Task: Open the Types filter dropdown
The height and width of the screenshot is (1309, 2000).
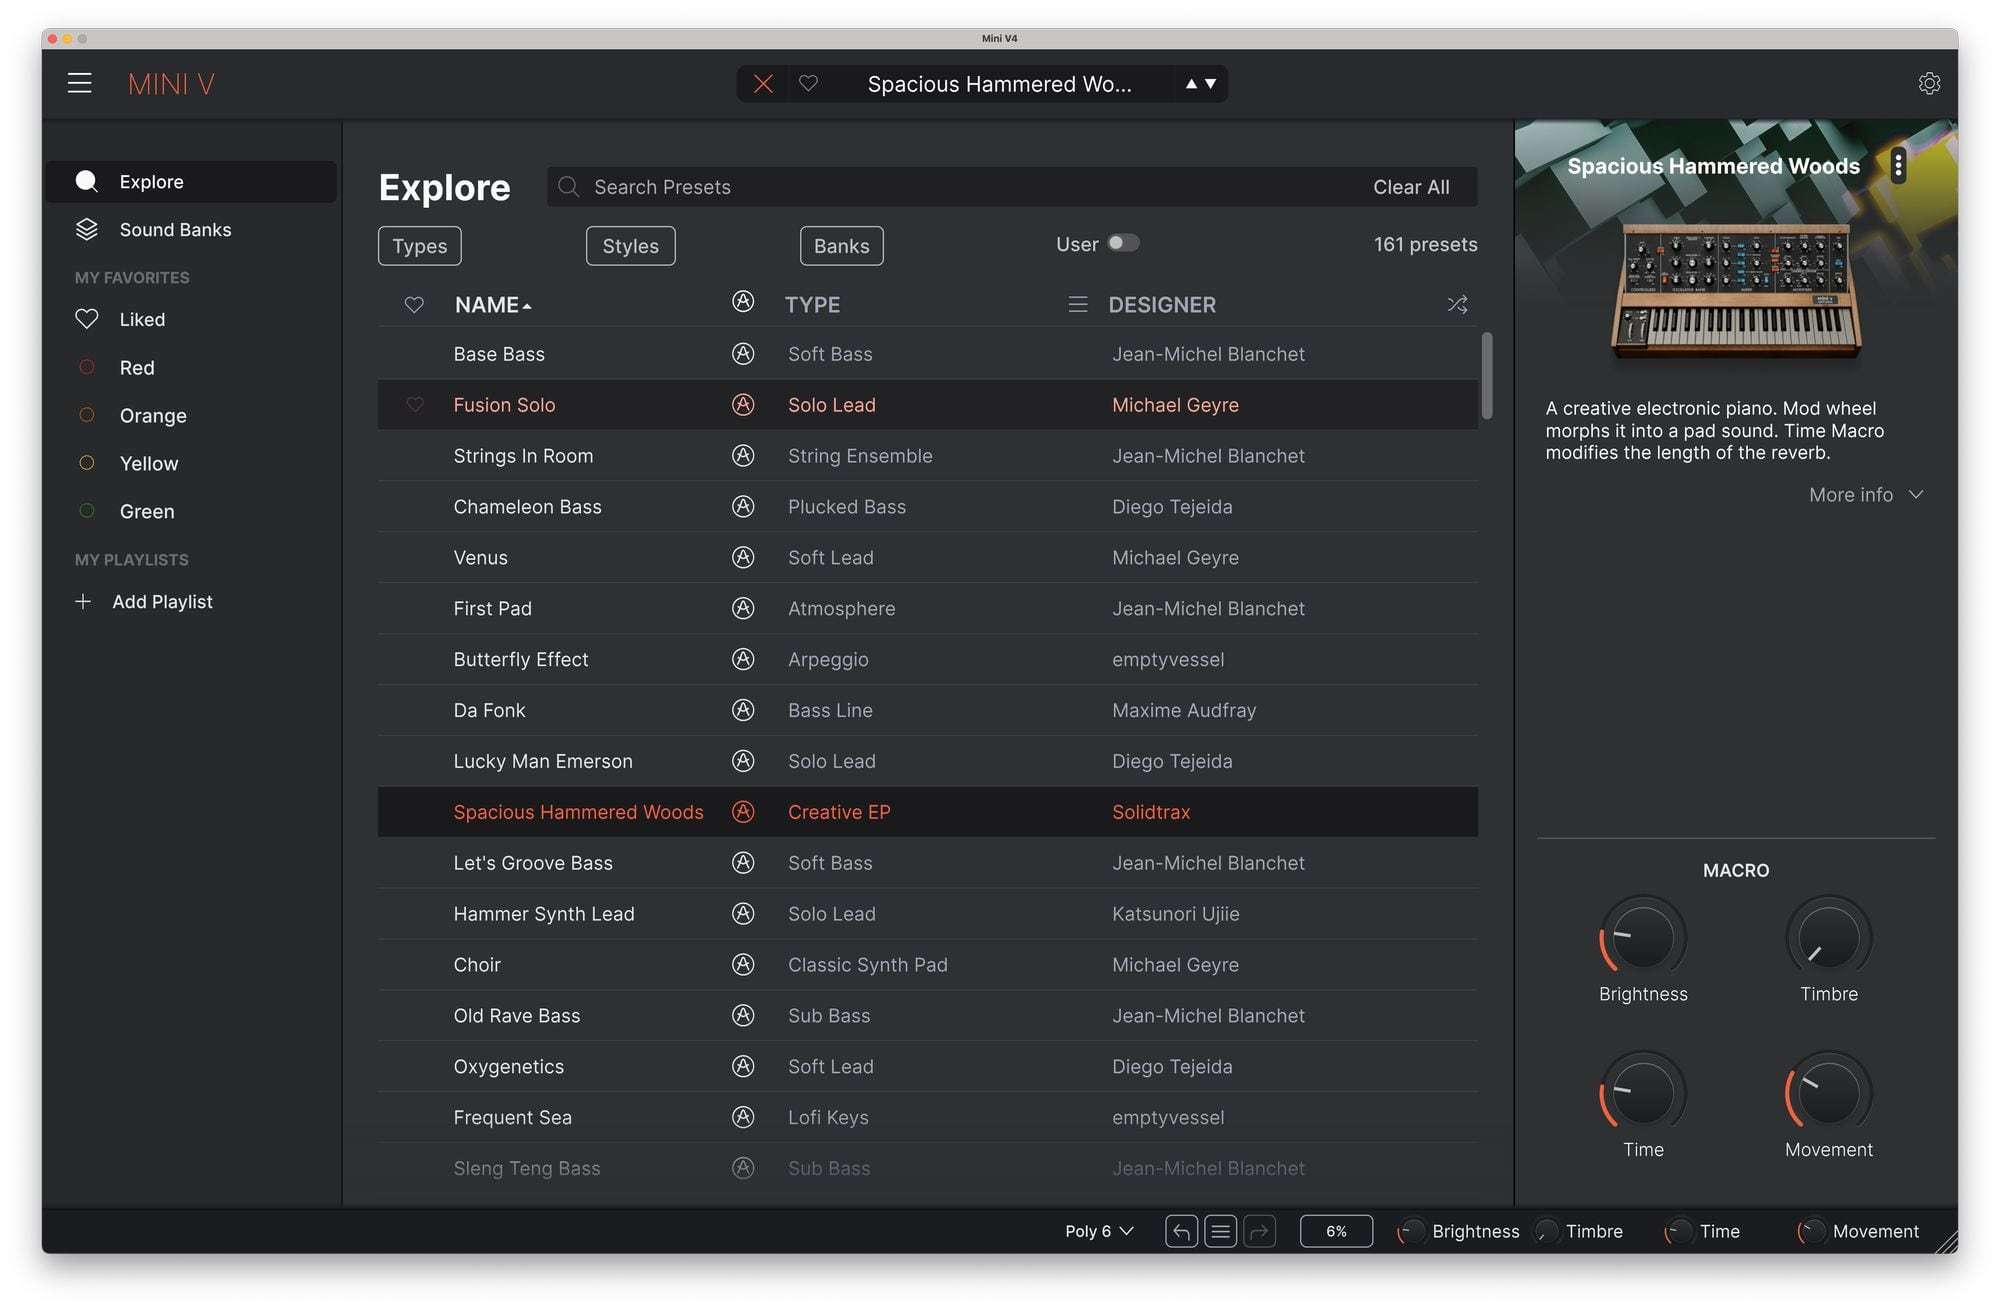Action: coord(419,246)
